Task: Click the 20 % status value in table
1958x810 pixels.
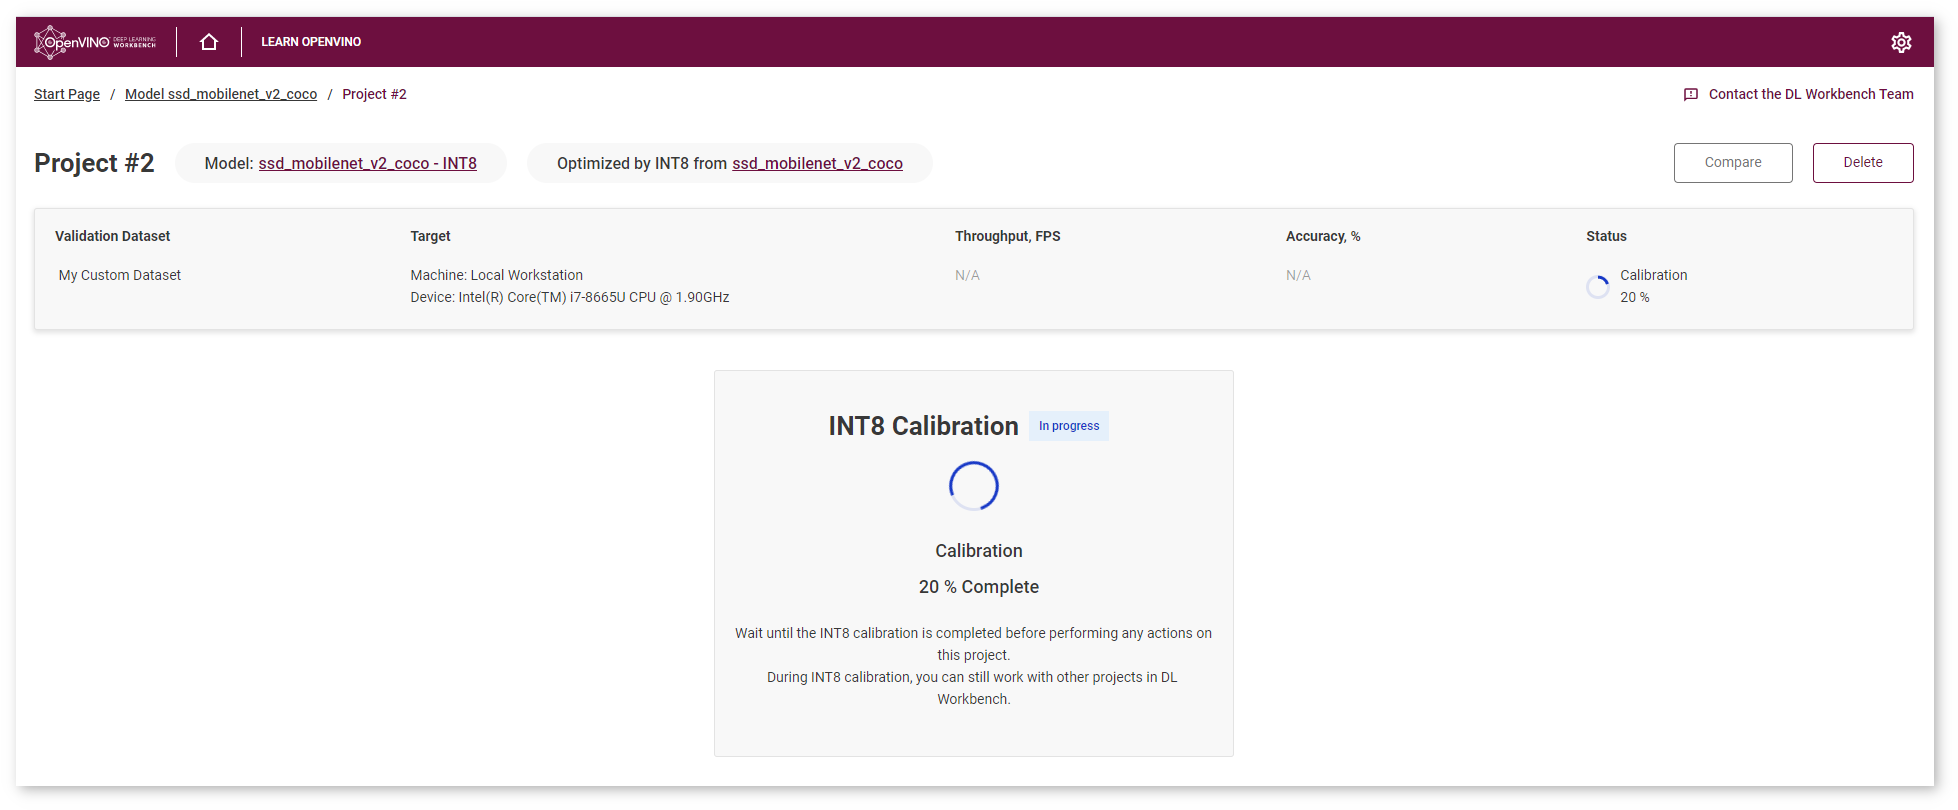Action: (x=1635, y=297)
